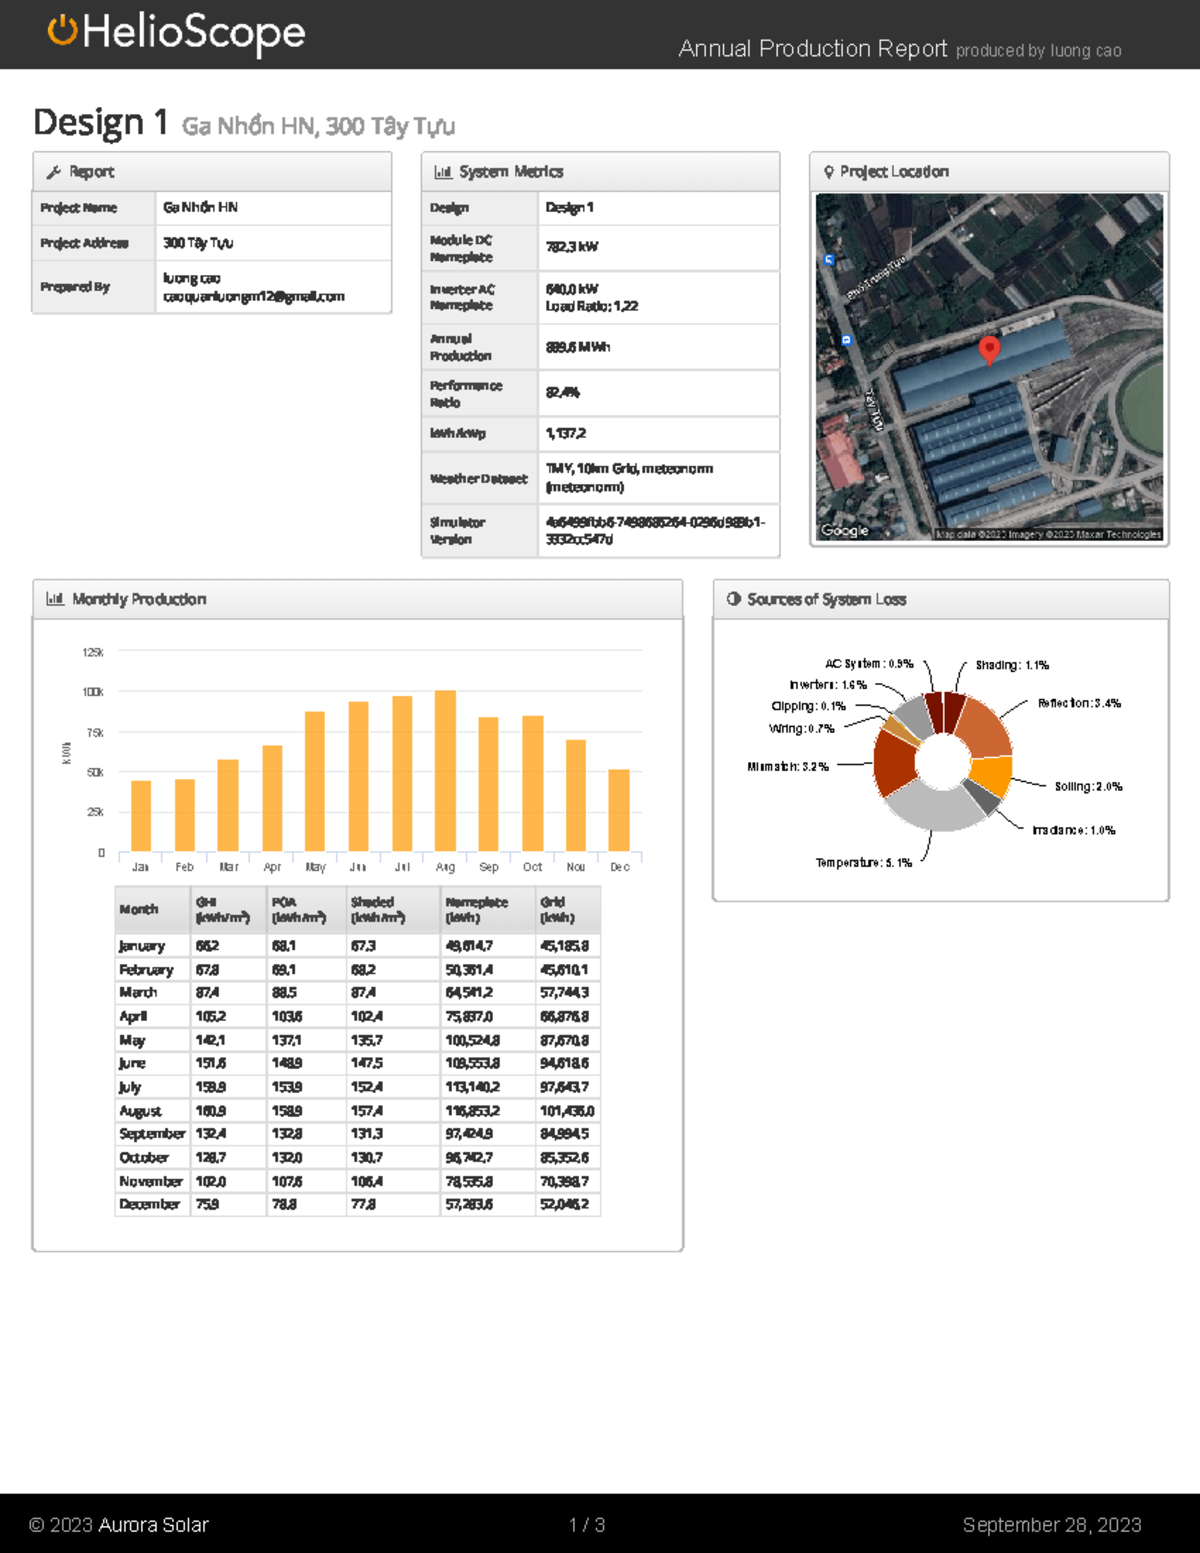Viewport: 1200px width, 1553px height.
Task: Select the Simulator Version field value
Action: (x=655, y=530)
